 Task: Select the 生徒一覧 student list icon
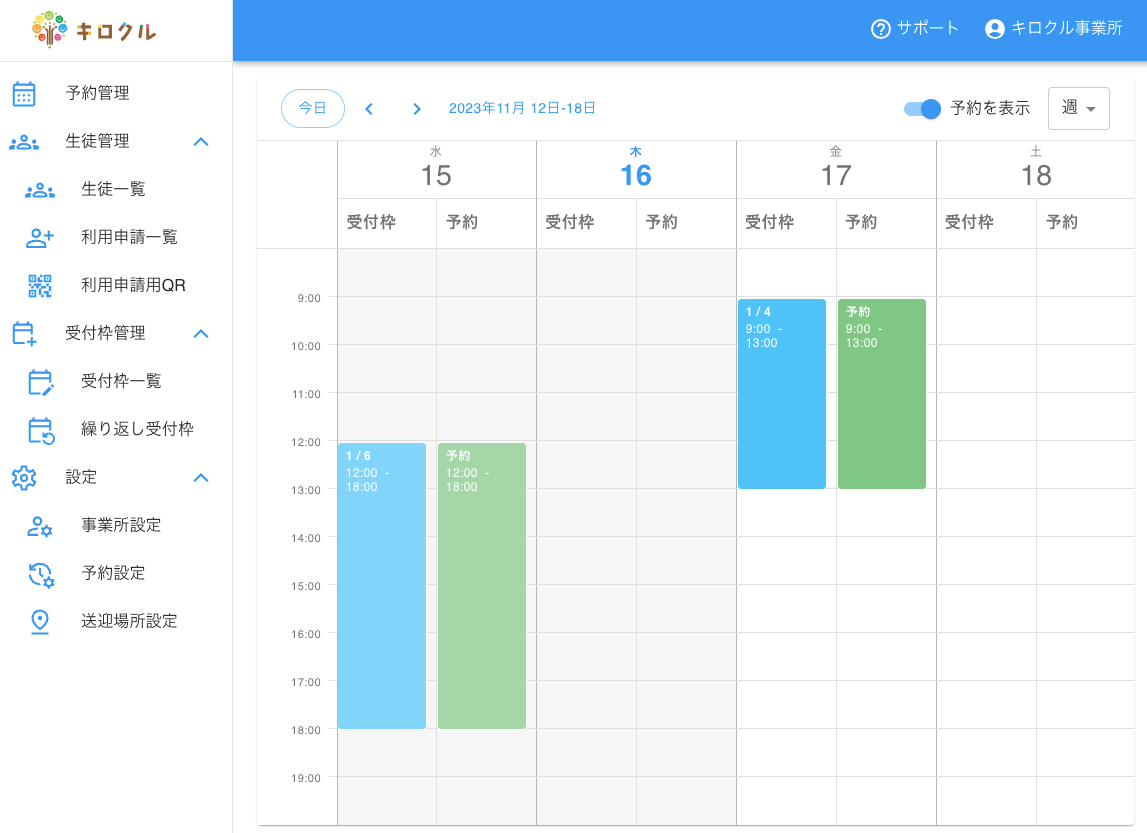tap(41, 189)
